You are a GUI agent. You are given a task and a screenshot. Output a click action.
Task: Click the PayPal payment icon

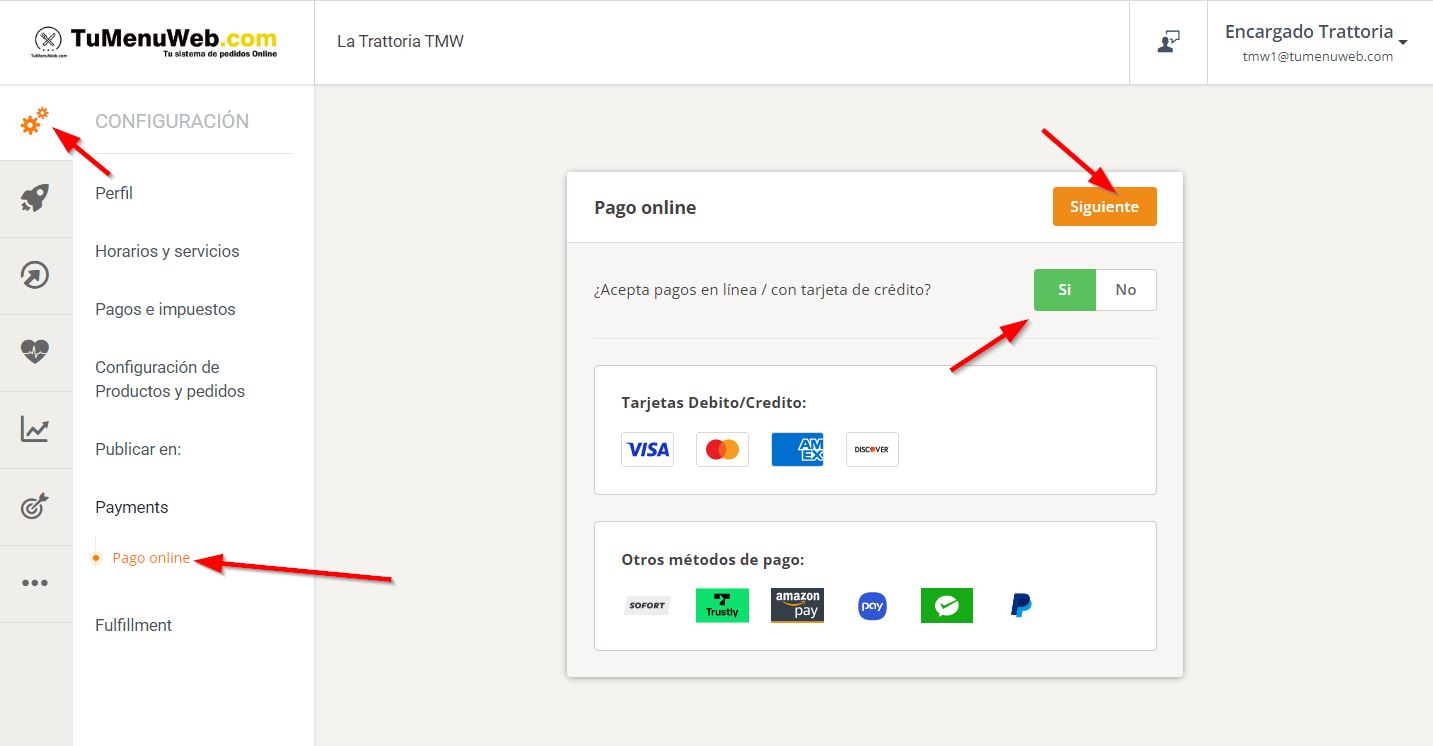1021,605
